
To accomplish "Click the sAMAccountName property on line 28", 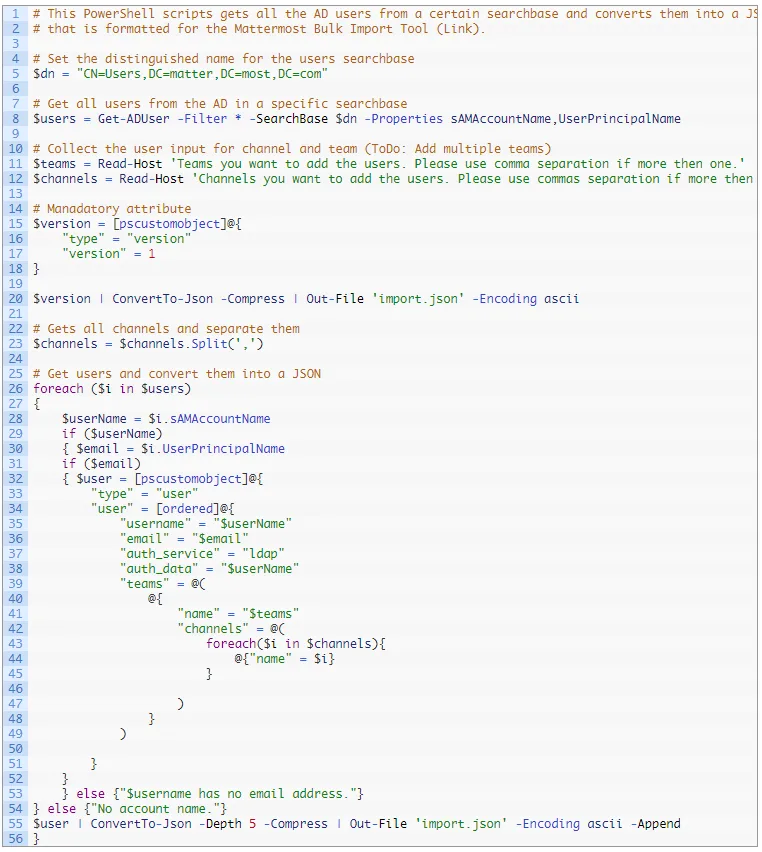I will (x=220, y=419).
